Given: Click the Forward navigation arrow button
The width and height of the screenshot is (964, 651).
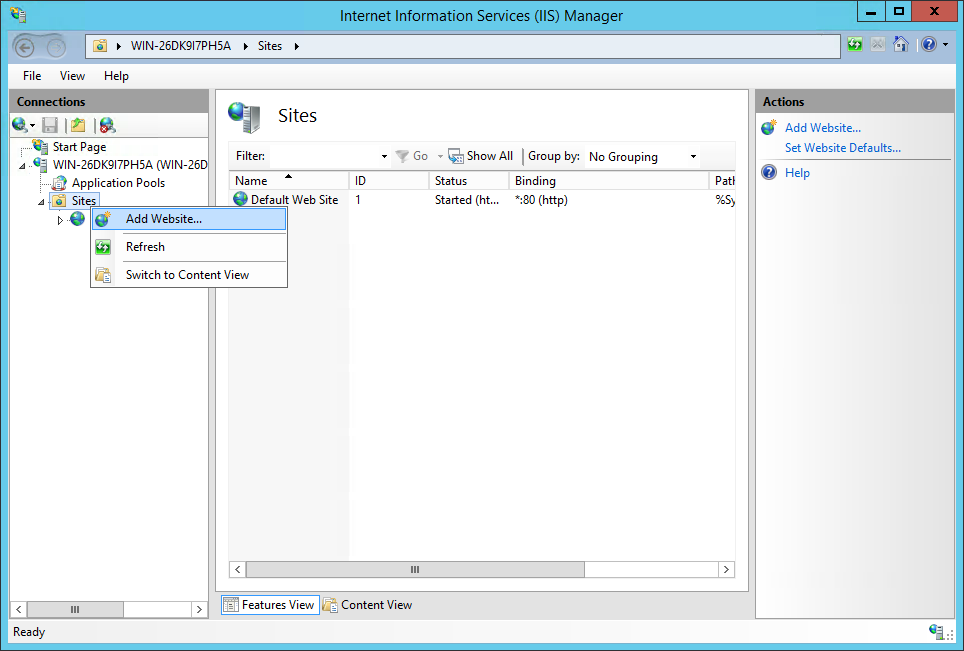Looking at the screenshot, I should [x=56, y=47].
